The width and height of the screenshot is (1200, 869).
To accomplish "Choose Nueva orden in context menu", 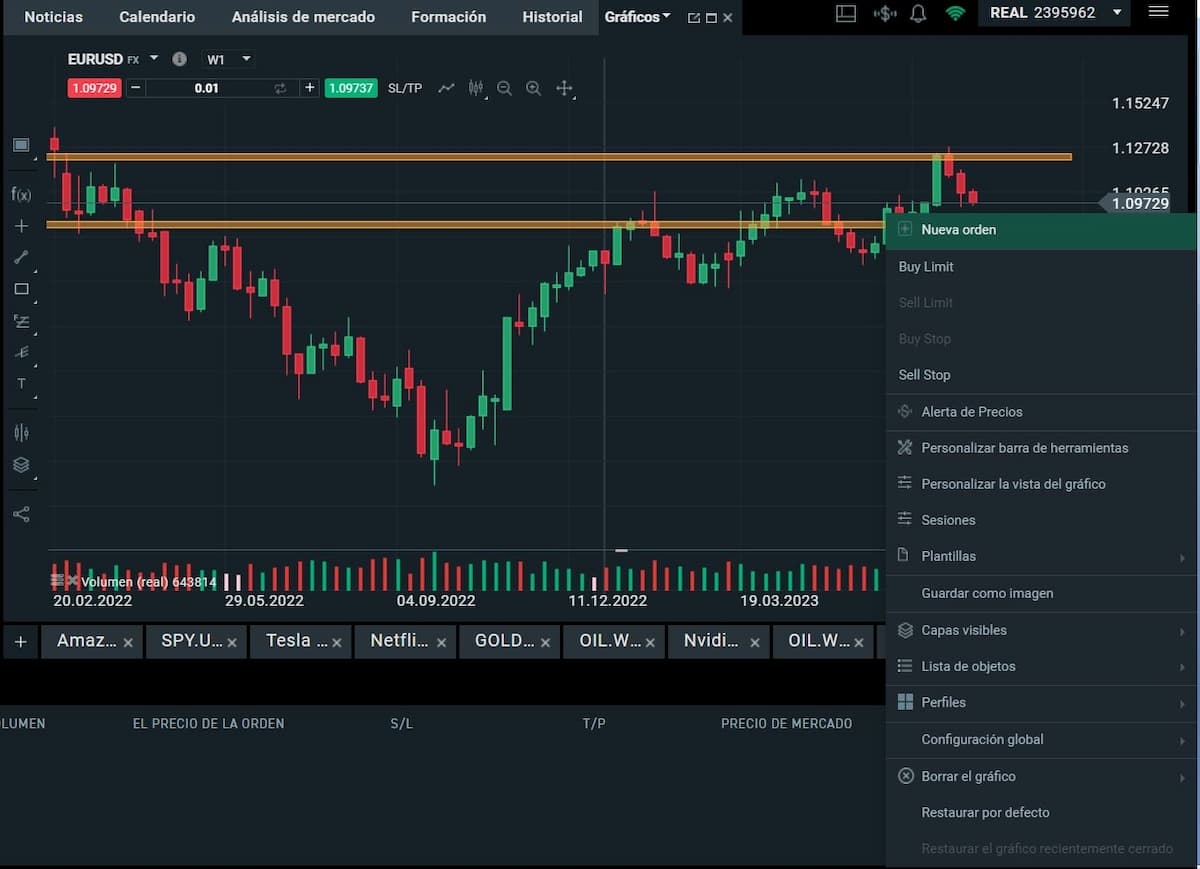I will coord(1041,230).
